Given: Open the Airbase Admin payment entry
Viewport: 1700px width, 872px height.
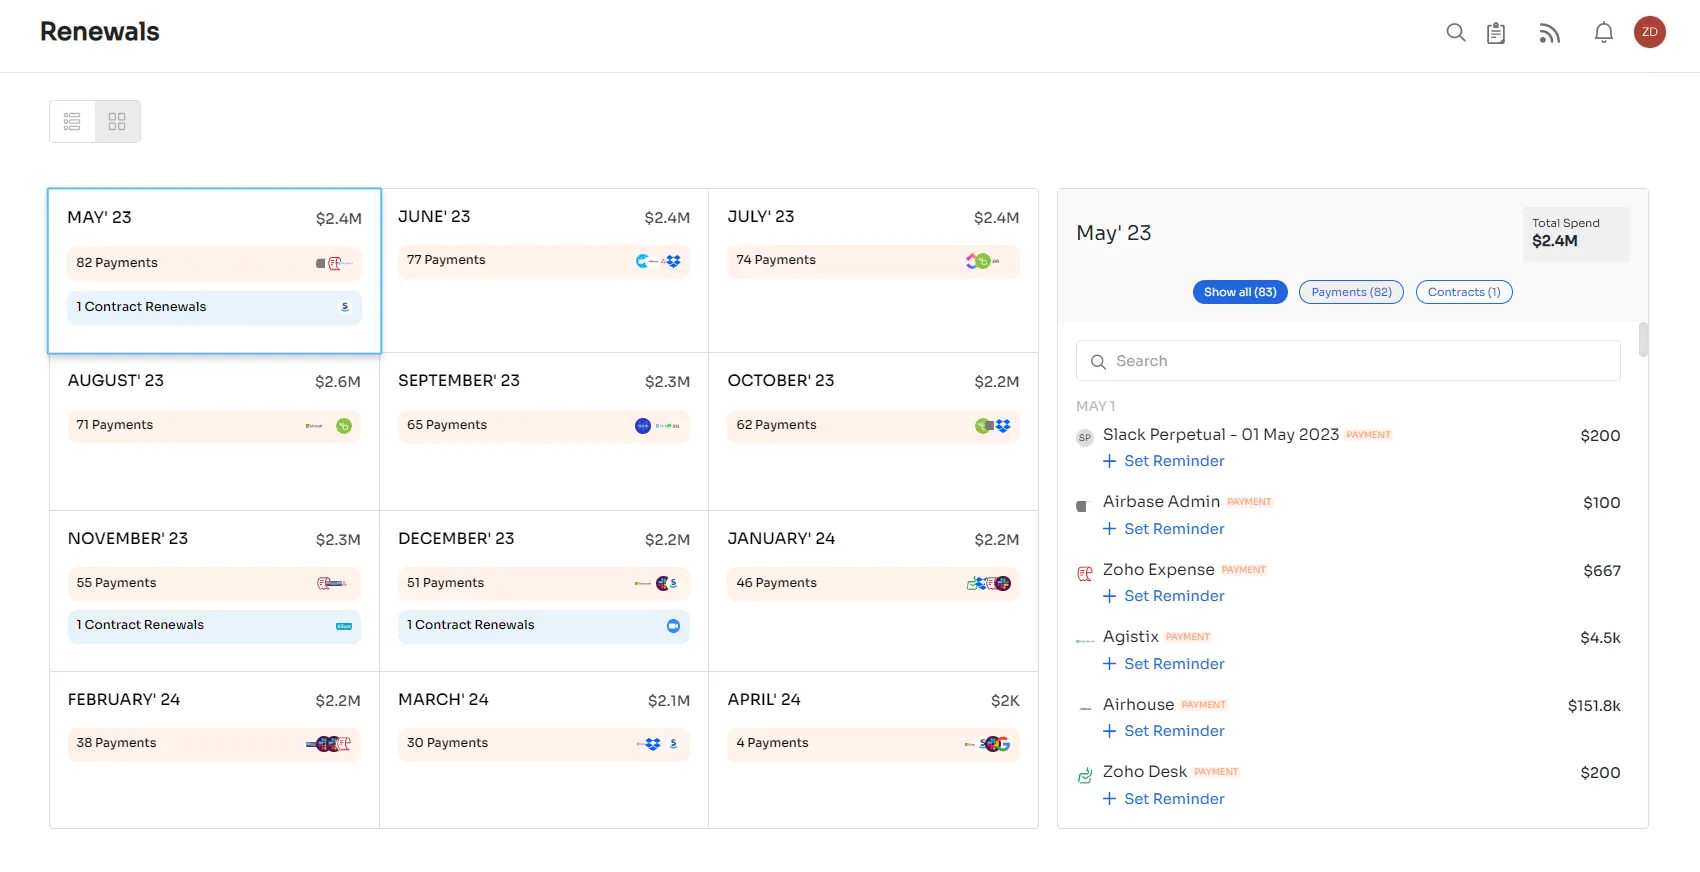Looking at the screenshot, I should point(1161,502).
